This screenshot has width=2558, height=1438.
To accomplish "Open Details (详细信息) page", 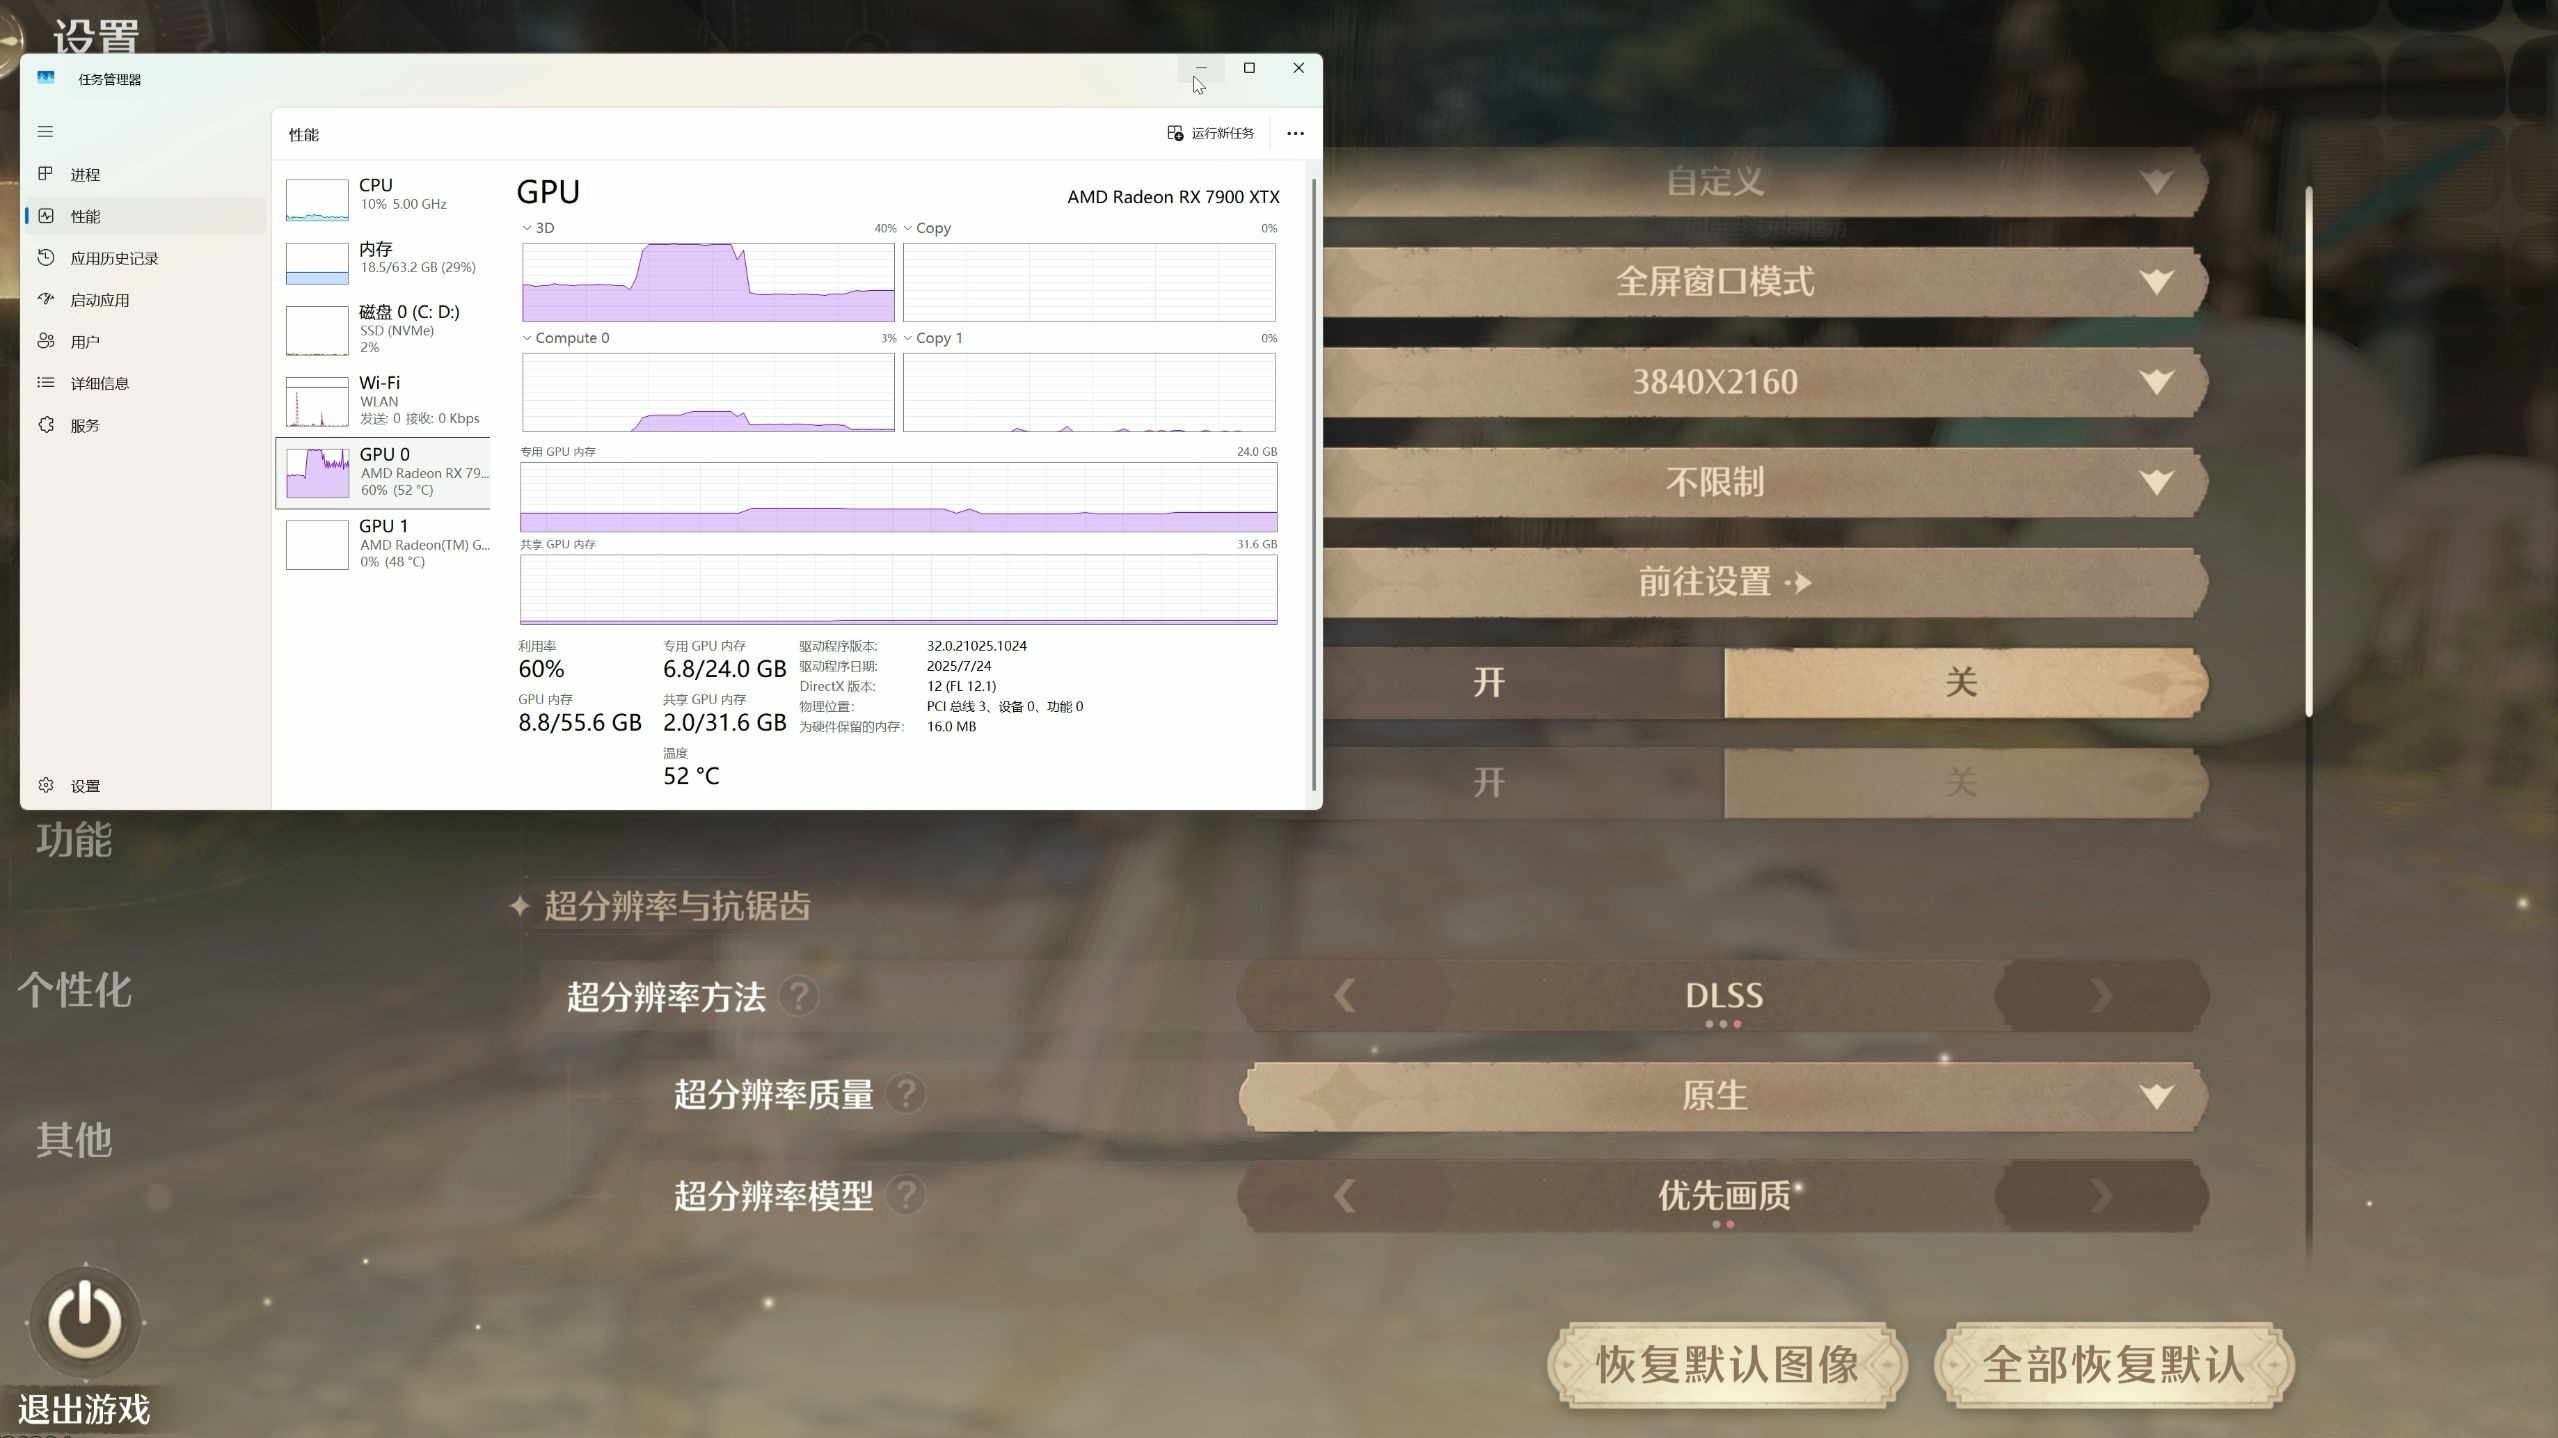I will (99, 383).
